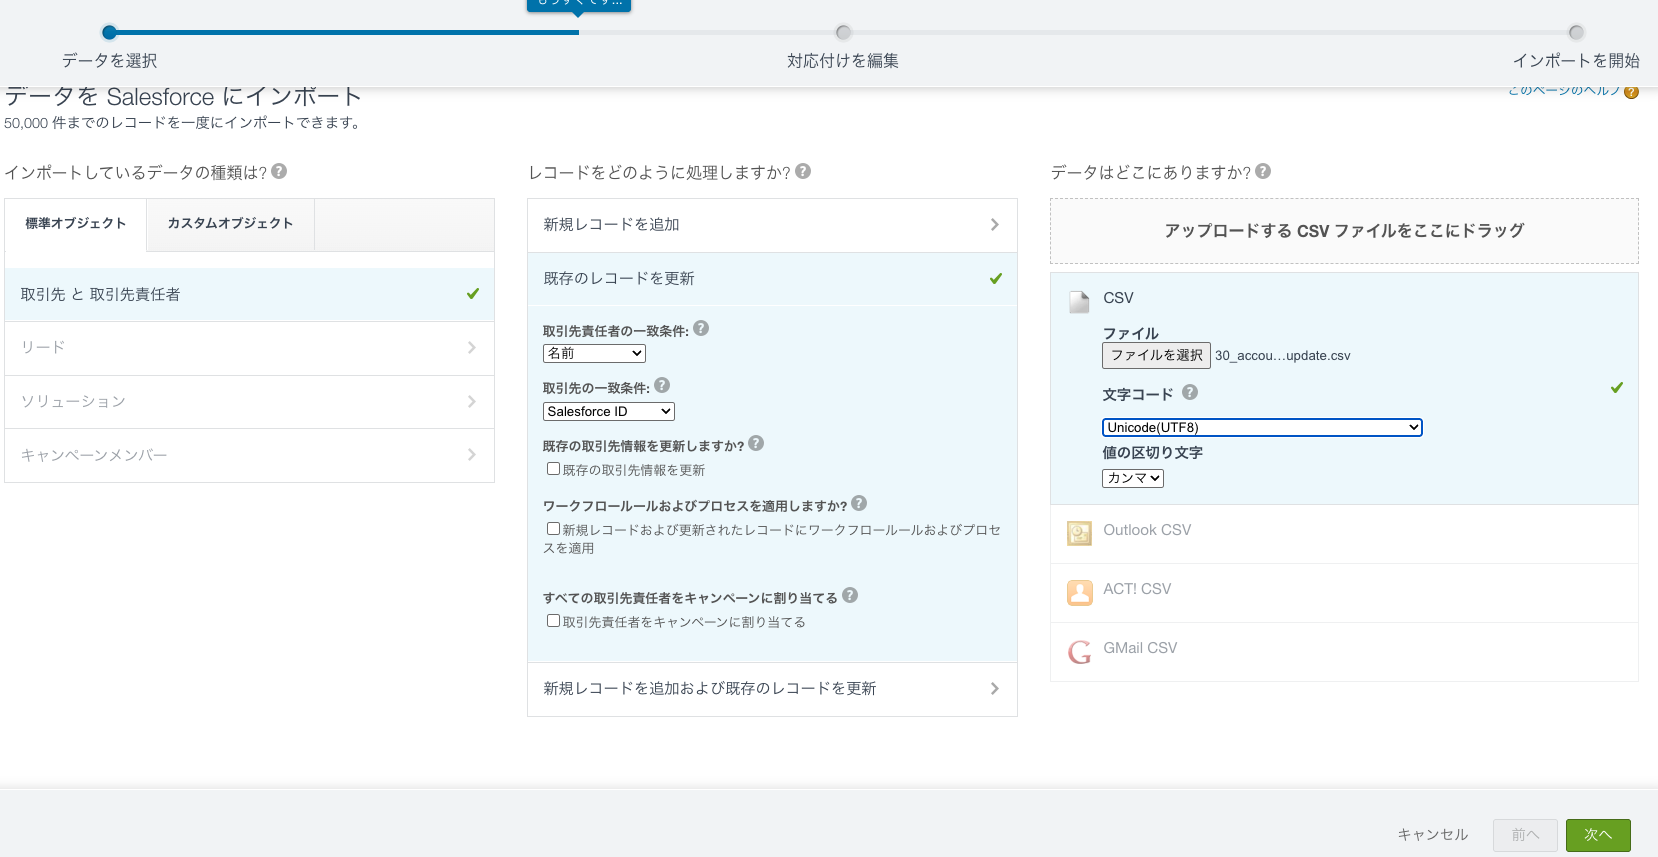Open このページのヘルプ link

[1563, 91]
